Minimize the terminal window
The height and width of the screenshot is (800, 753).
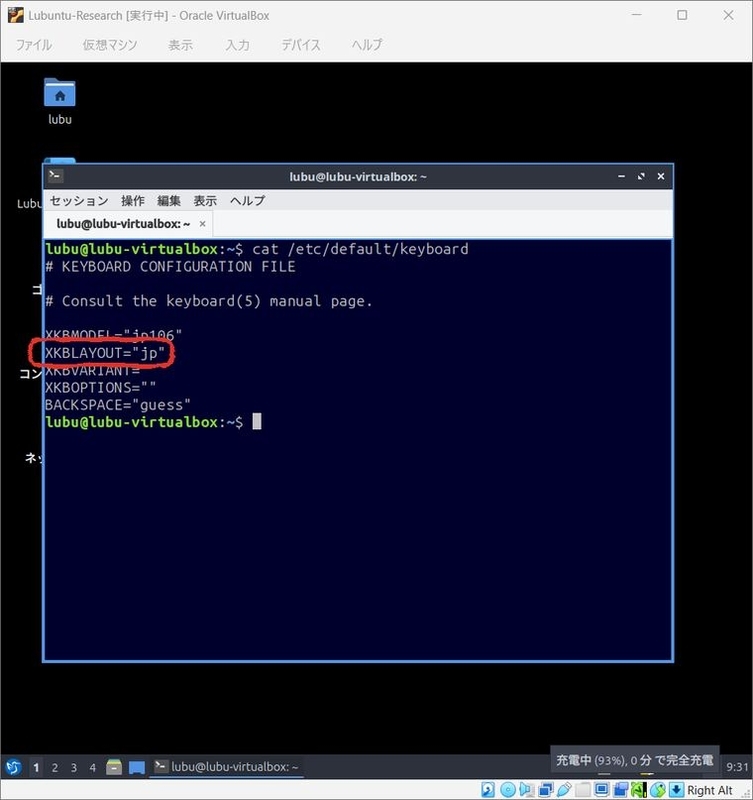621,176
